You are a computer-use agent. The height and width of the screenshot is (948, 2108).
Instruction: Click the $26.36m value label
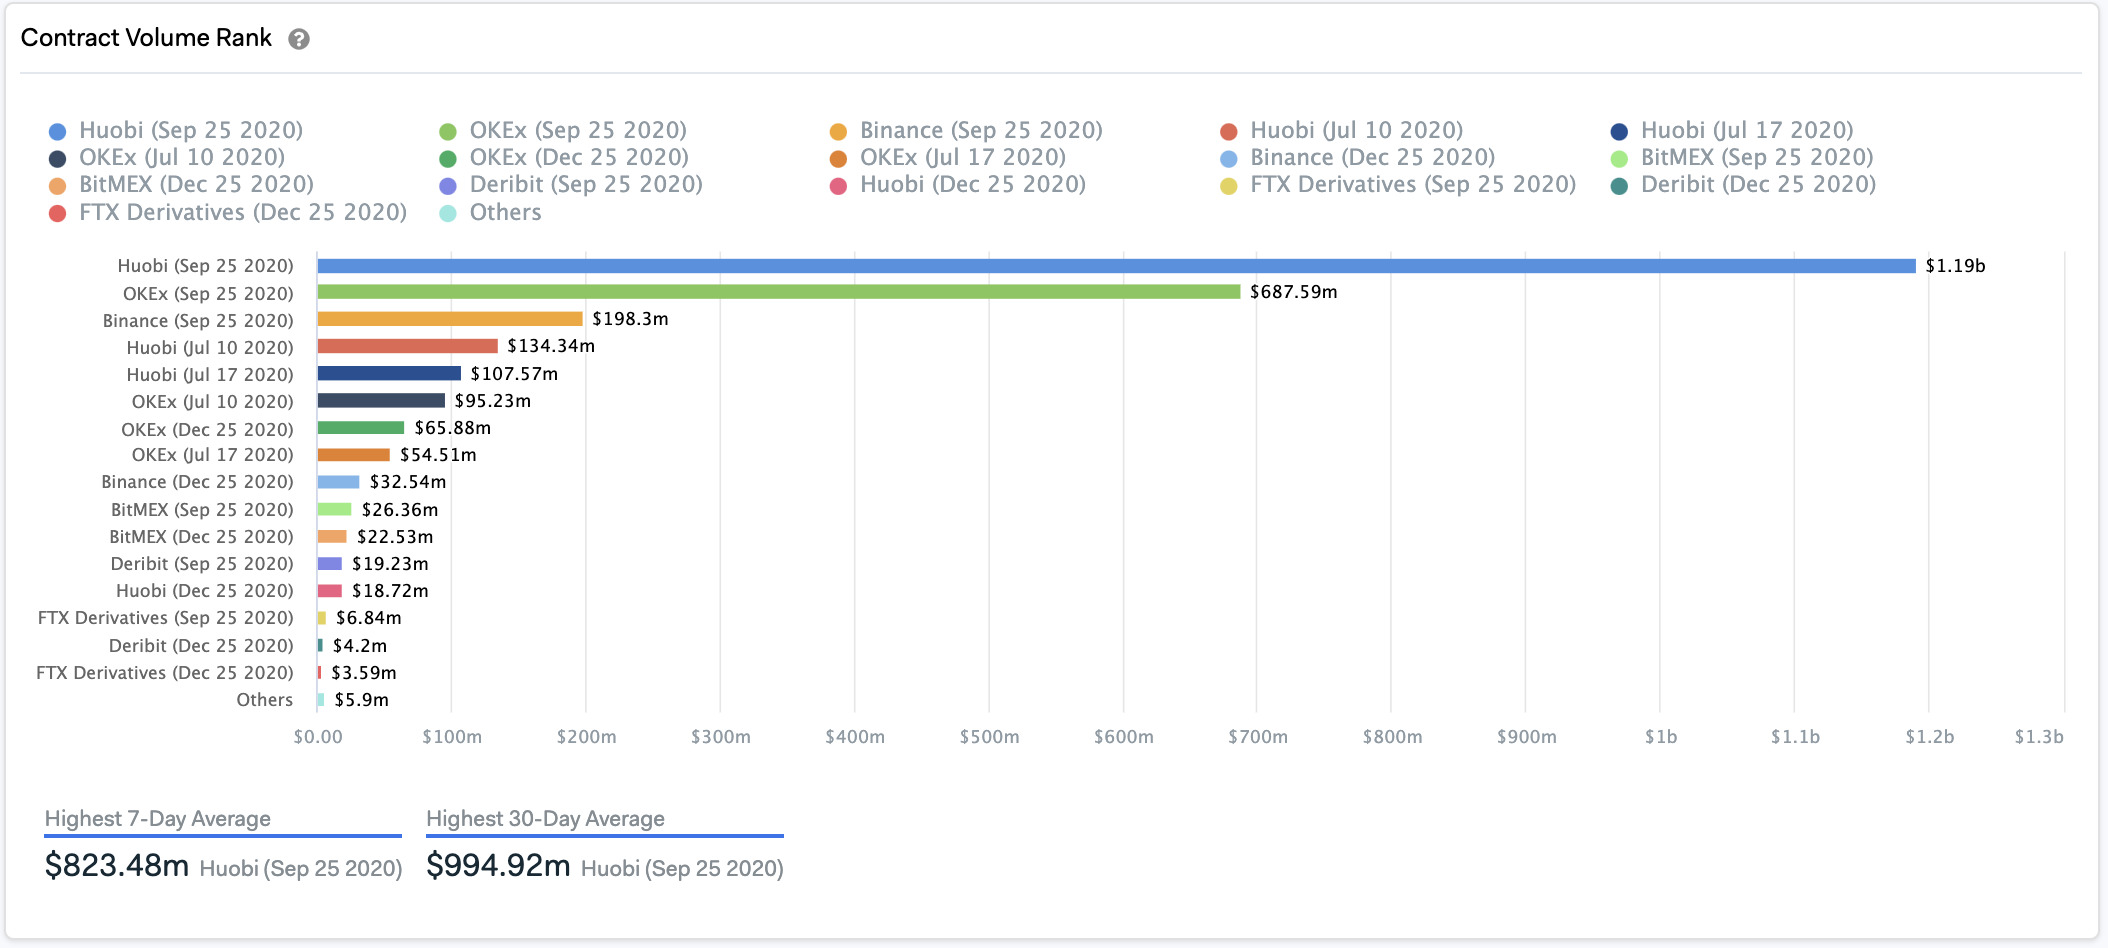(x=400, y=509)
